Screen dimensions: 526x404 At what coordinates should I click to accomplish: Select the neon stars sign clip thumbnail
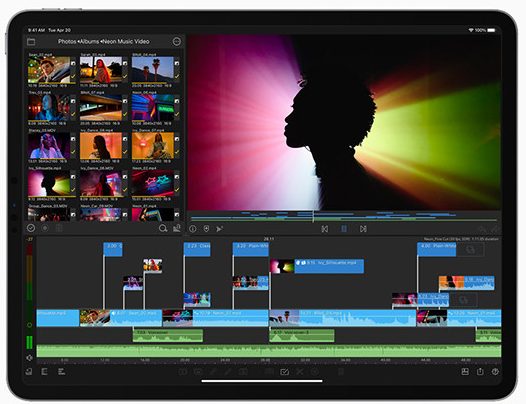click(x=153, y=183)
